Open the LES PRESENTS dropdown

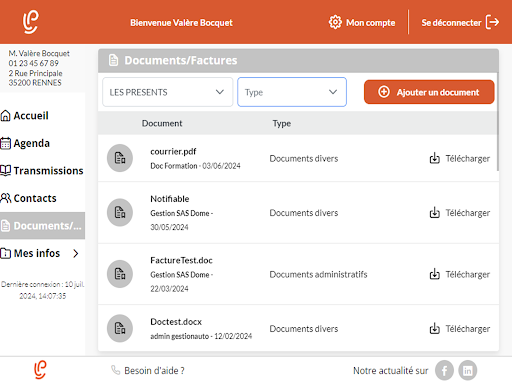click(167, 92)
